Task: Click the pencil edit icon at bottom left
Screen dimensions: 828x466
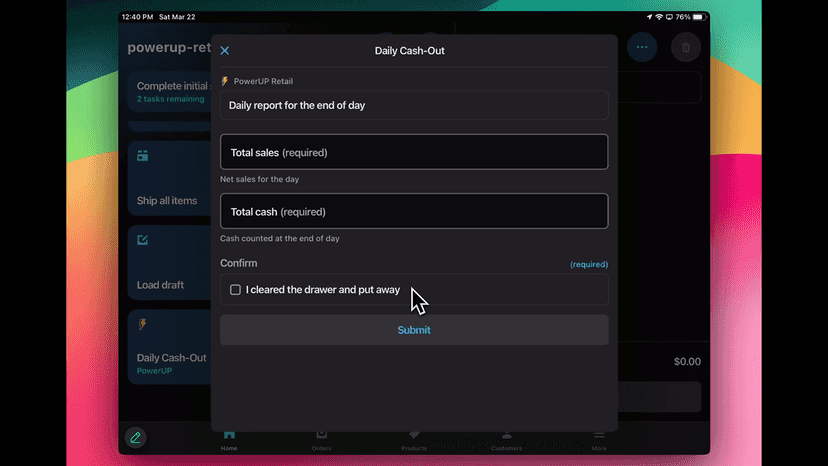Action: (x=136, y=437)
